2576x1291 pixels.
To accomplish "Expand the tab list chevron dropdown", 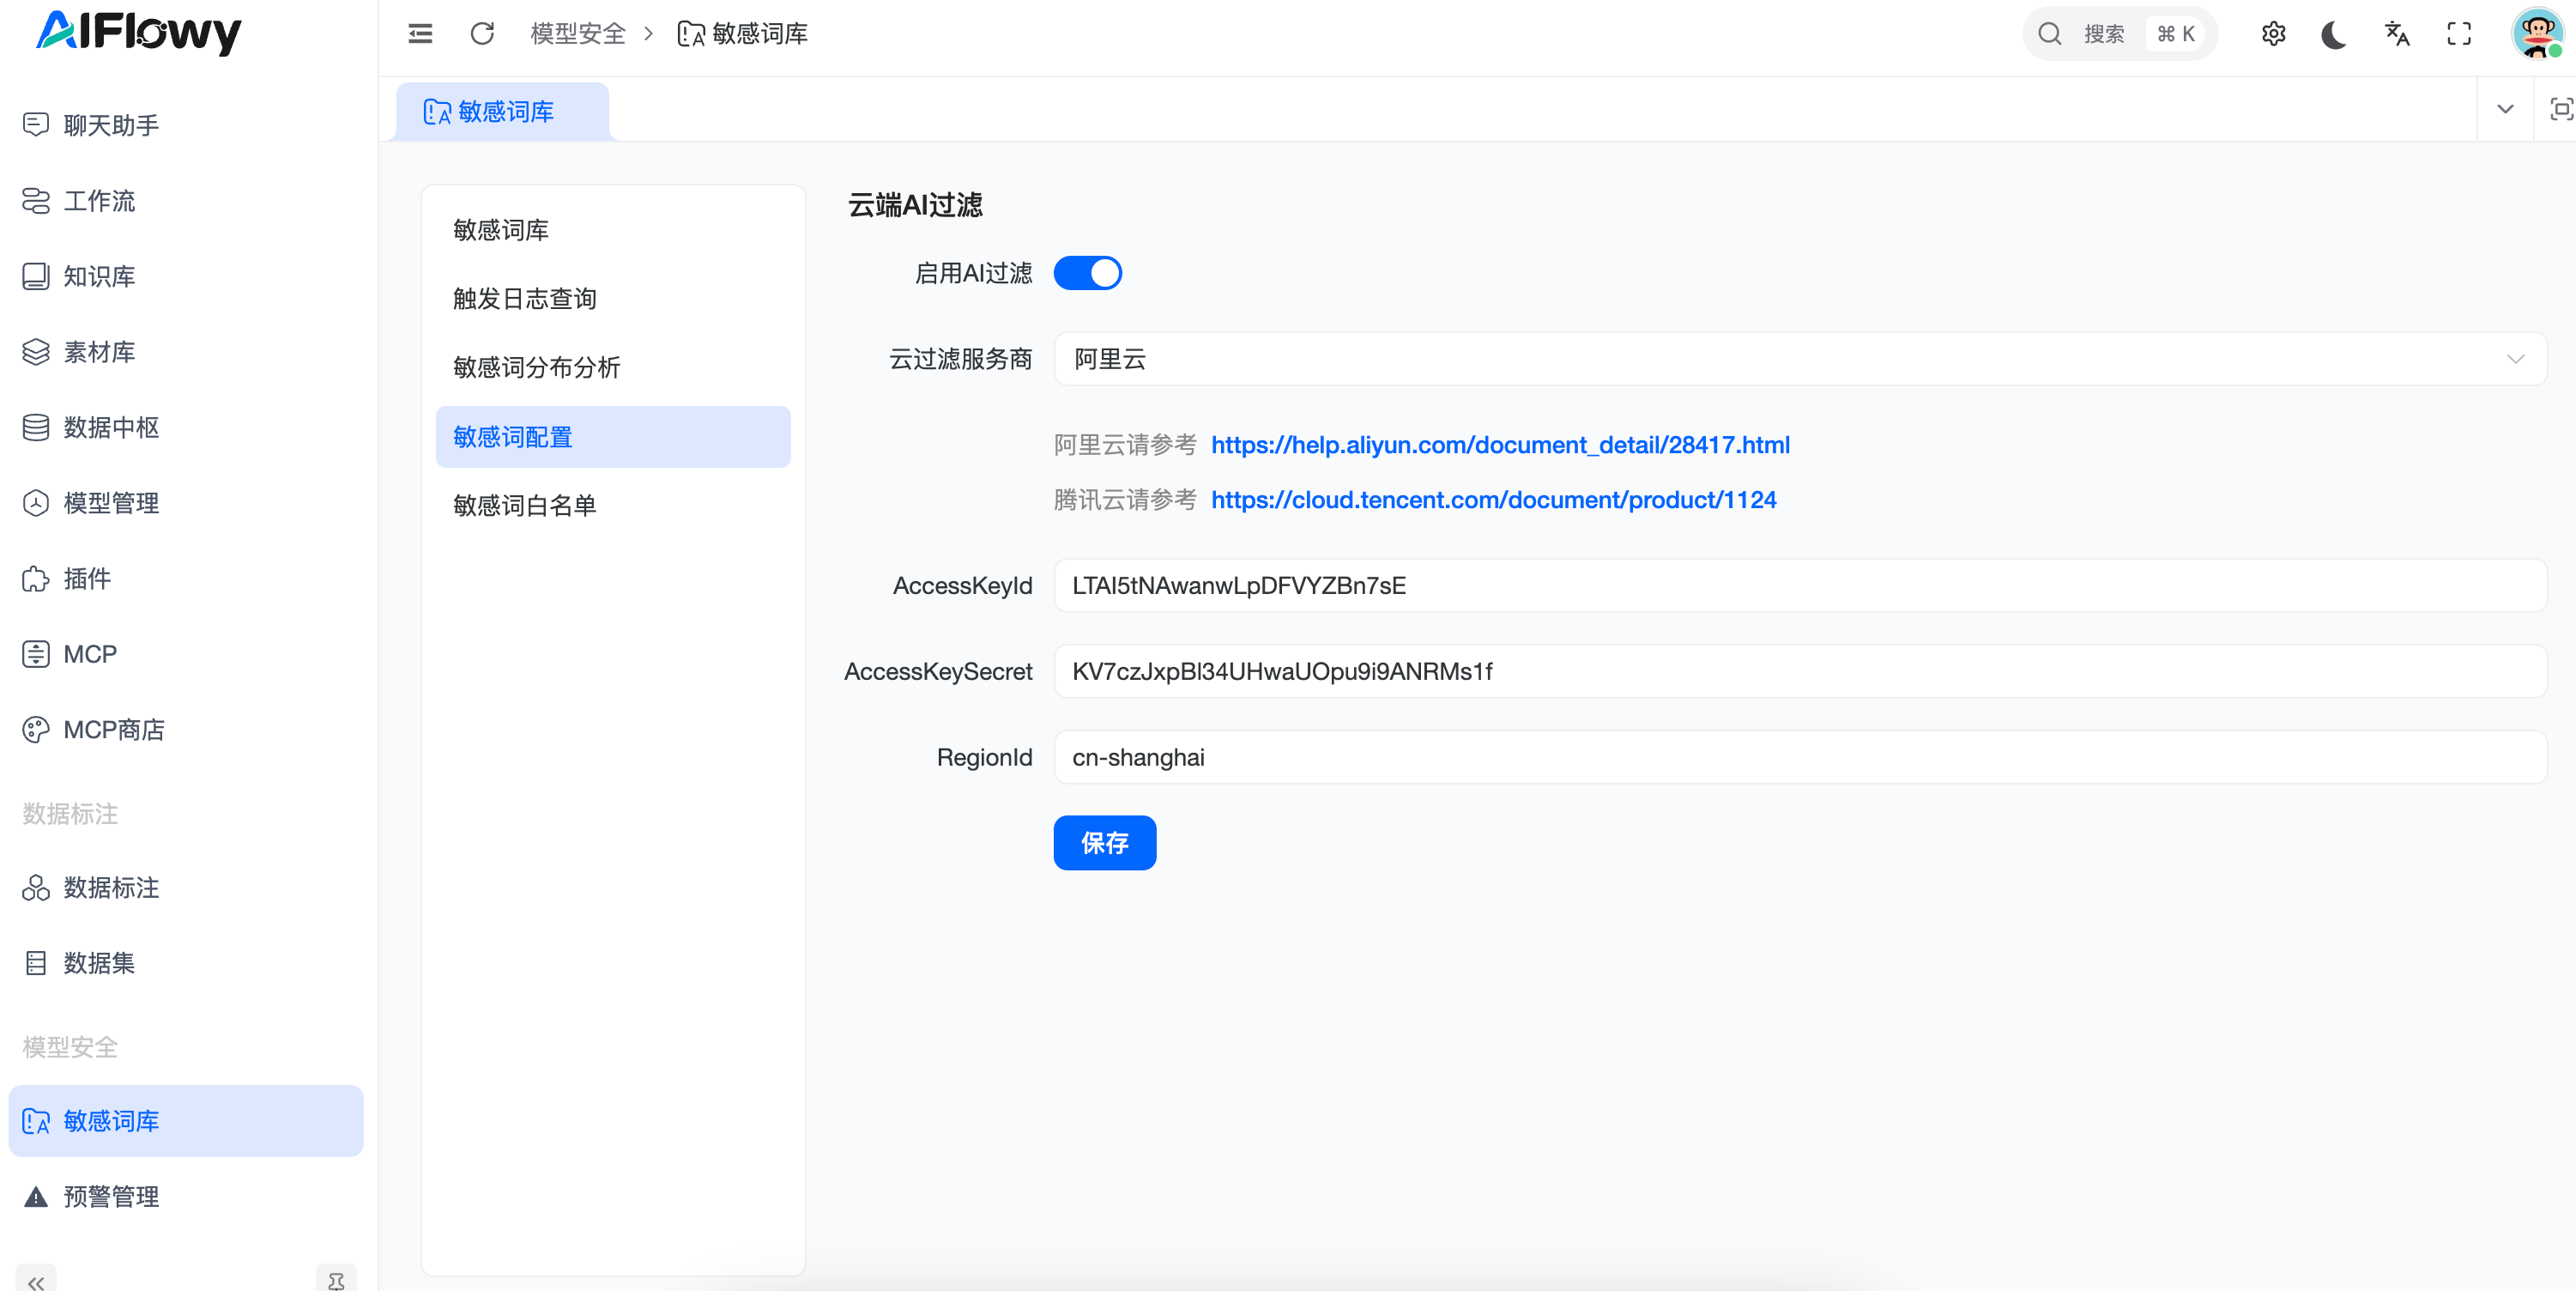I will tap(2504, 109).
